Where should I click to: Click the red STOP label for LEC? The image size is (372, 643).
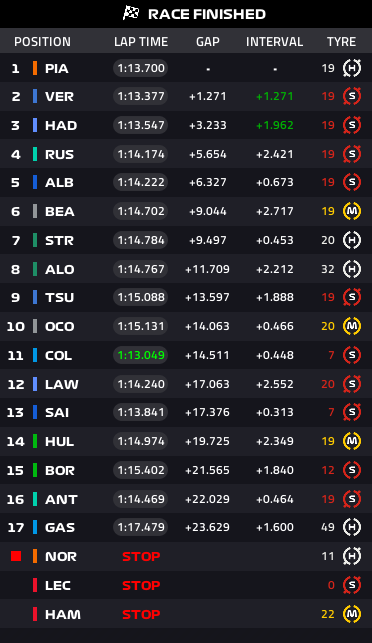(x=141, y=585)
